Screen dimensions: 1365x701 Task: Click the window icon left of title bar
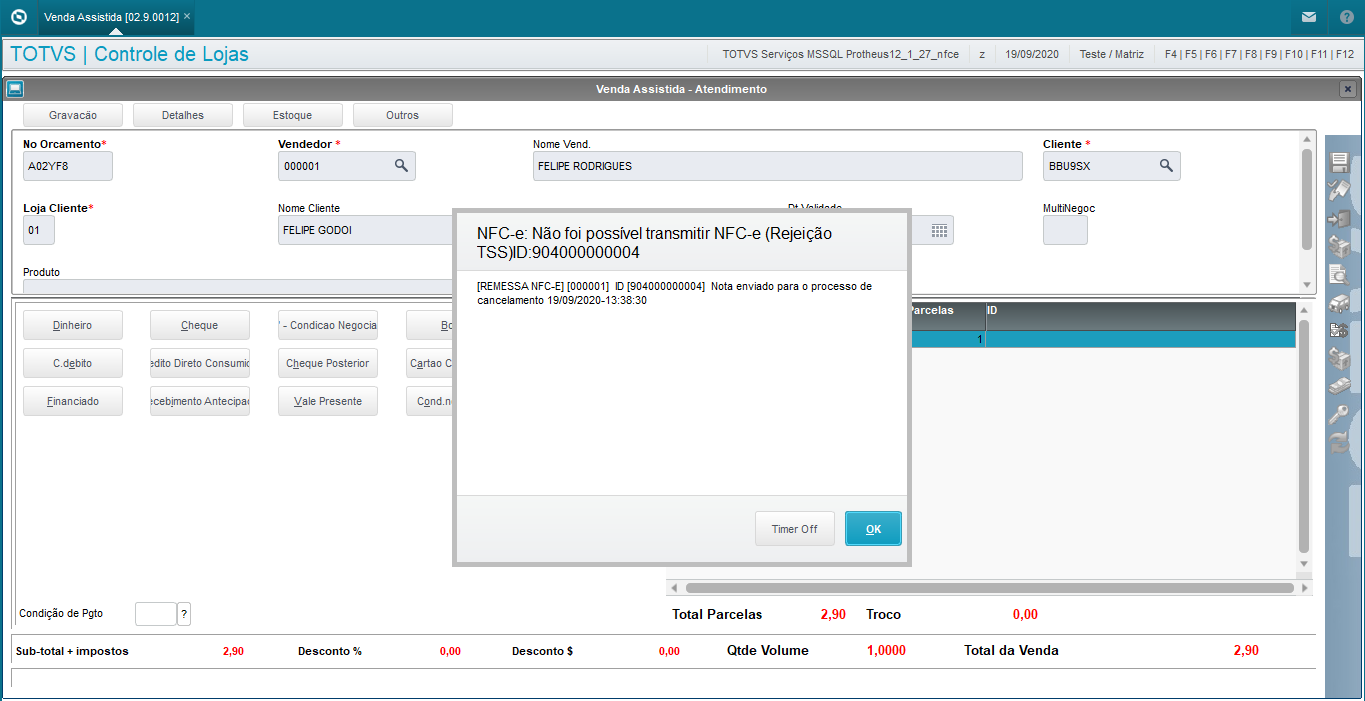[x=15, y=89]
